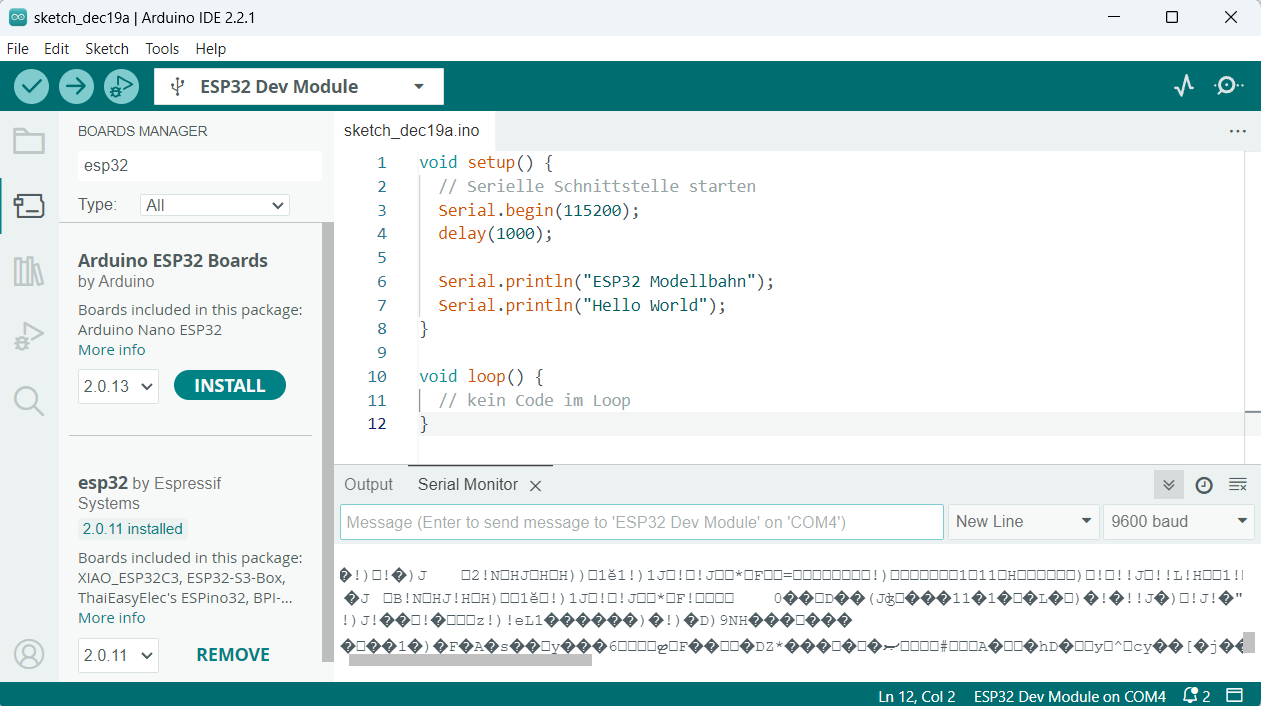Screen dimensions: 1261x706
Task: Open More info for esp32 by Espressif
Action: click(112, 618)
